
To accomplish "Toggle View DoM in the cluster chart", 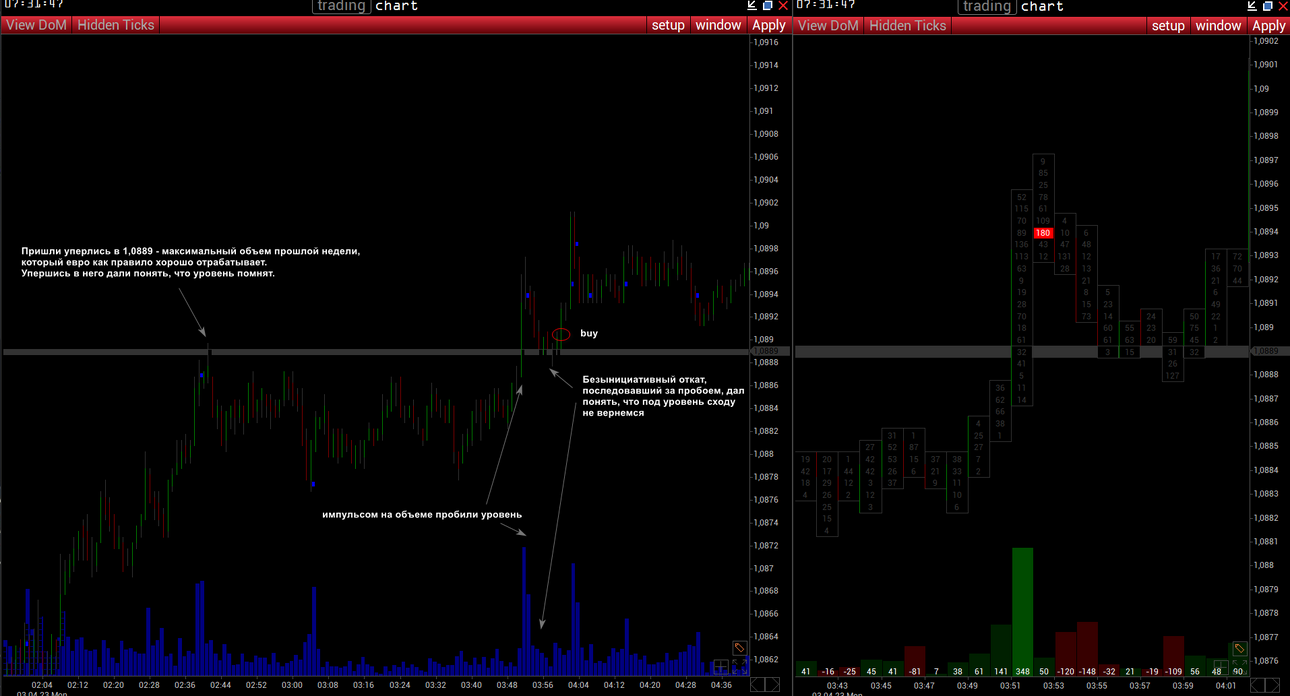I will click(828, 26).
